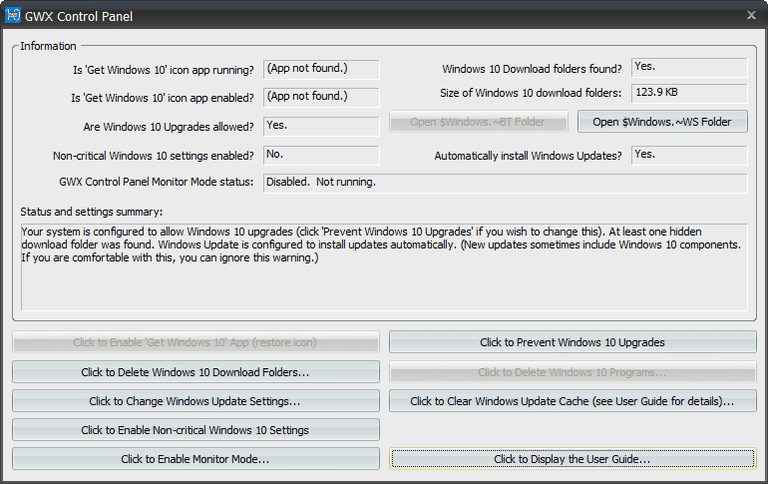
Task: Click the 'Non-critical Windows 10 settings enabled?' label
Action: 153,156
